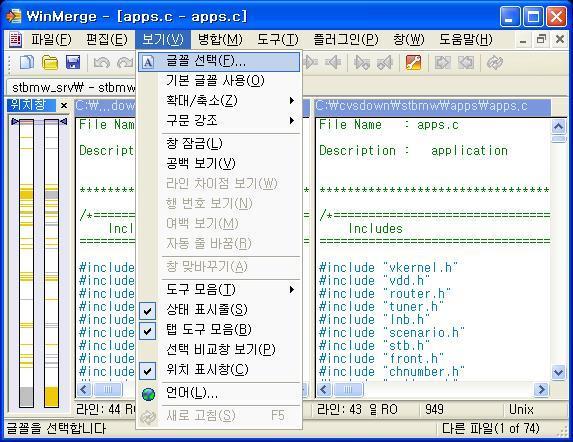Screen dimensions: 573x442
Task: Click WinMerge app icon in title bar
Action: (x=13, y=16)
